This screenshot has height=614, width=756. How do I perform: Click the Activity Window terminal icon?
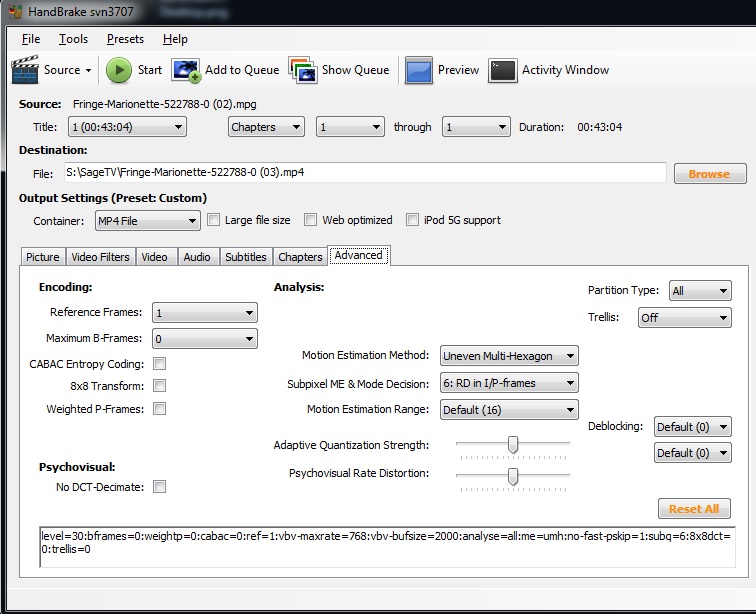point(502,70)
